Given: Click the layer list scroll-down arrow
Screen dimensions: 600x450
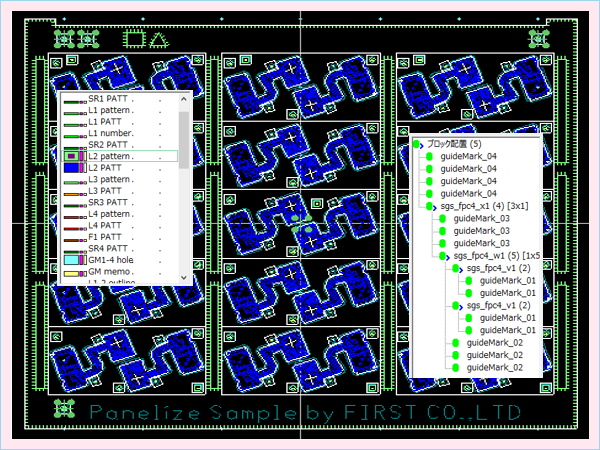Looking at the screenshot, I should coord(183,277).
